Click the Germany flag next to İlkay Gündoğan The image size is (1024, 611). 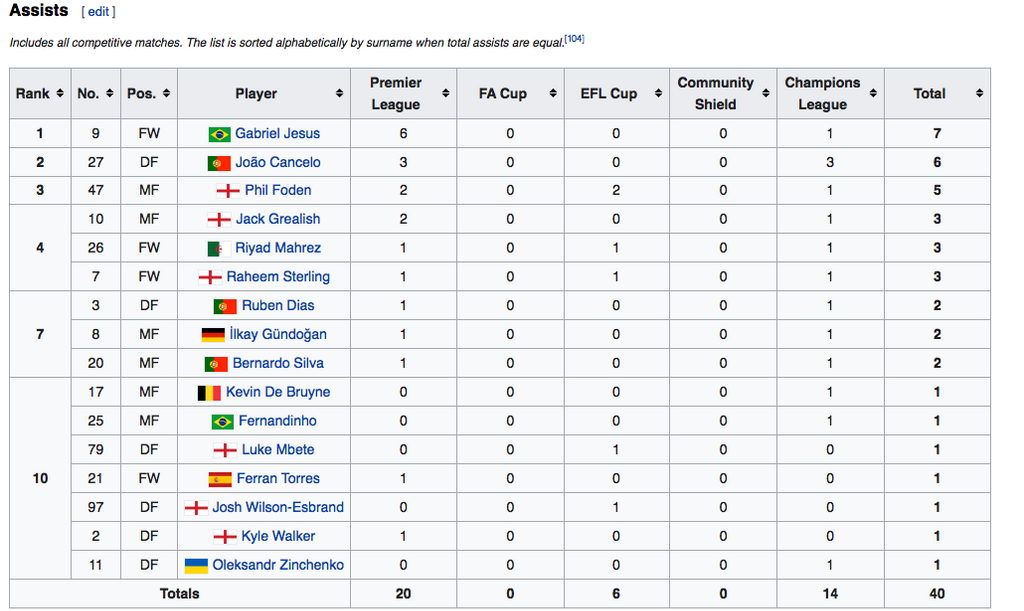point(213,335)
